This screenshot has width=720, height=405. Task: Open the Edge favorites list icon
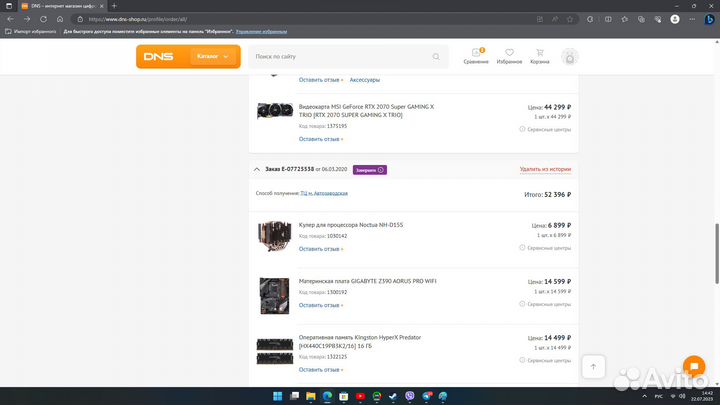(x=624, y=19)
